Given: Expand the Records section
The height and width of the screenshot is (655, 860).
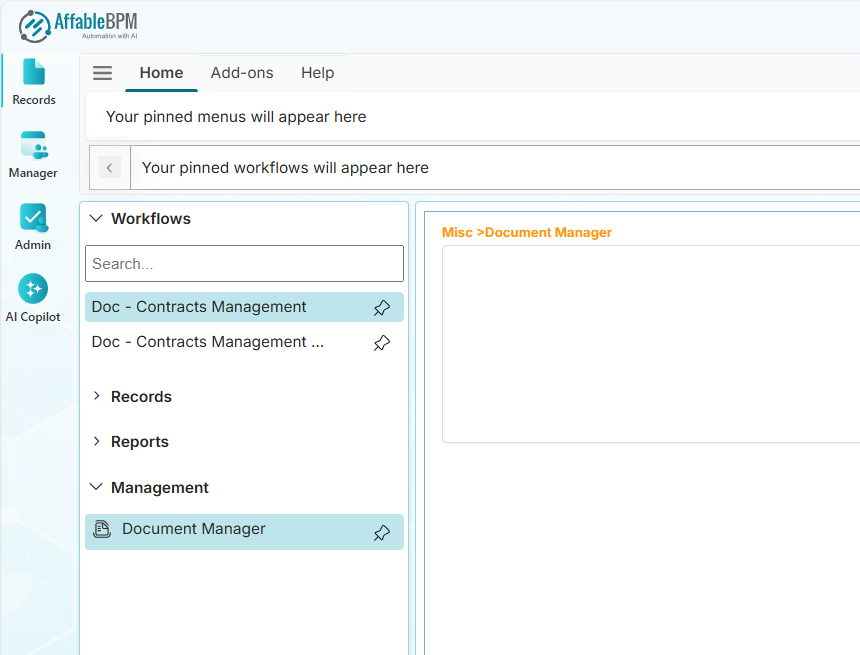Looking at the screenshot, I should (96, 396).
